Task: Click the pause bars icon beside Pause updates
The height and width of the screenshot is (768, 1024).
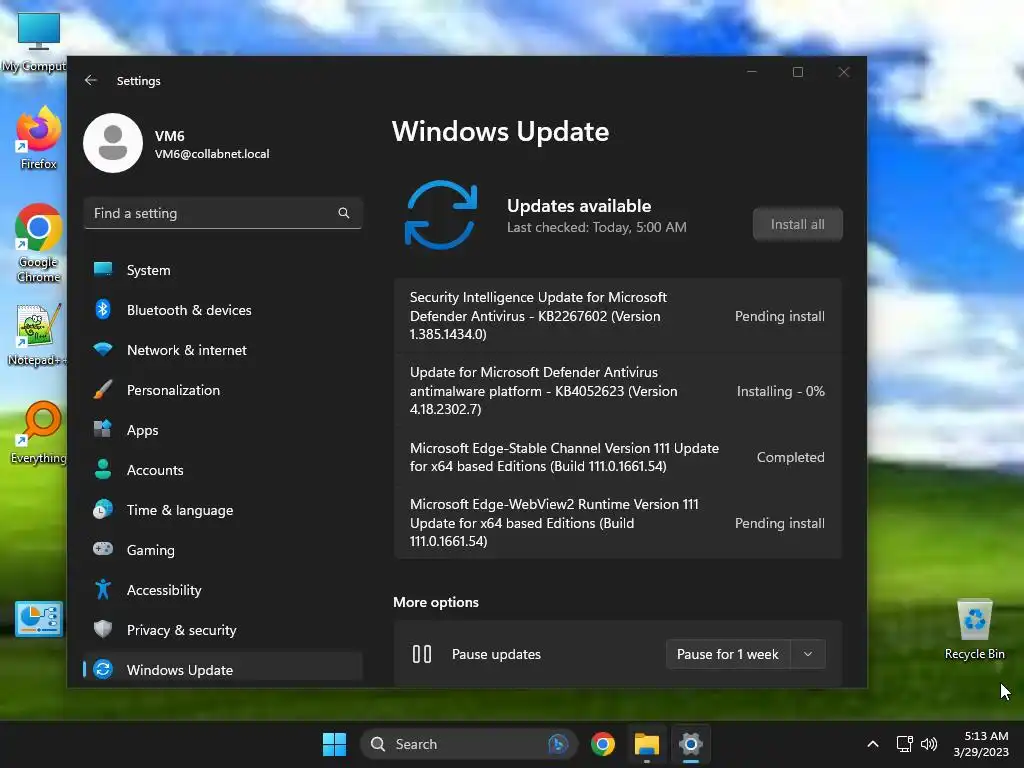Action: (x=422, y=654)
